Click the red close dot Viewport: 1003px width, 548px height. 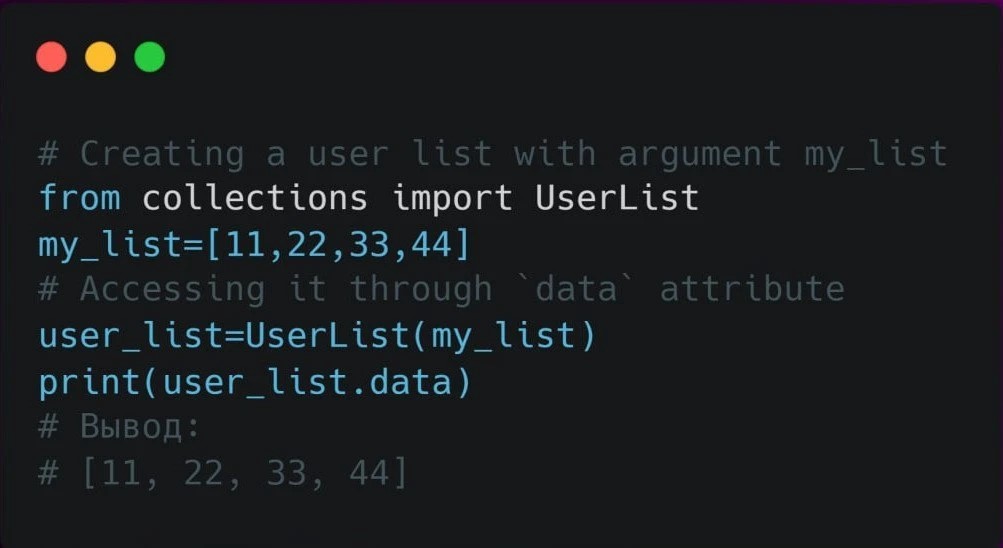click(51, 57)
